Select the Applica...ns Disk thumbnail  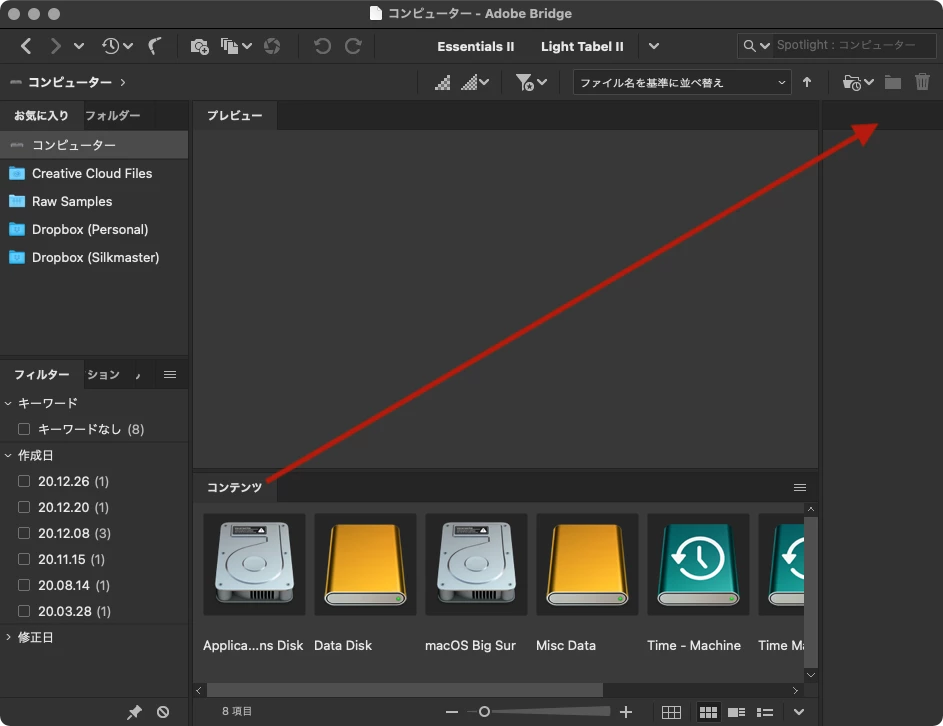(x=254, y=564)
